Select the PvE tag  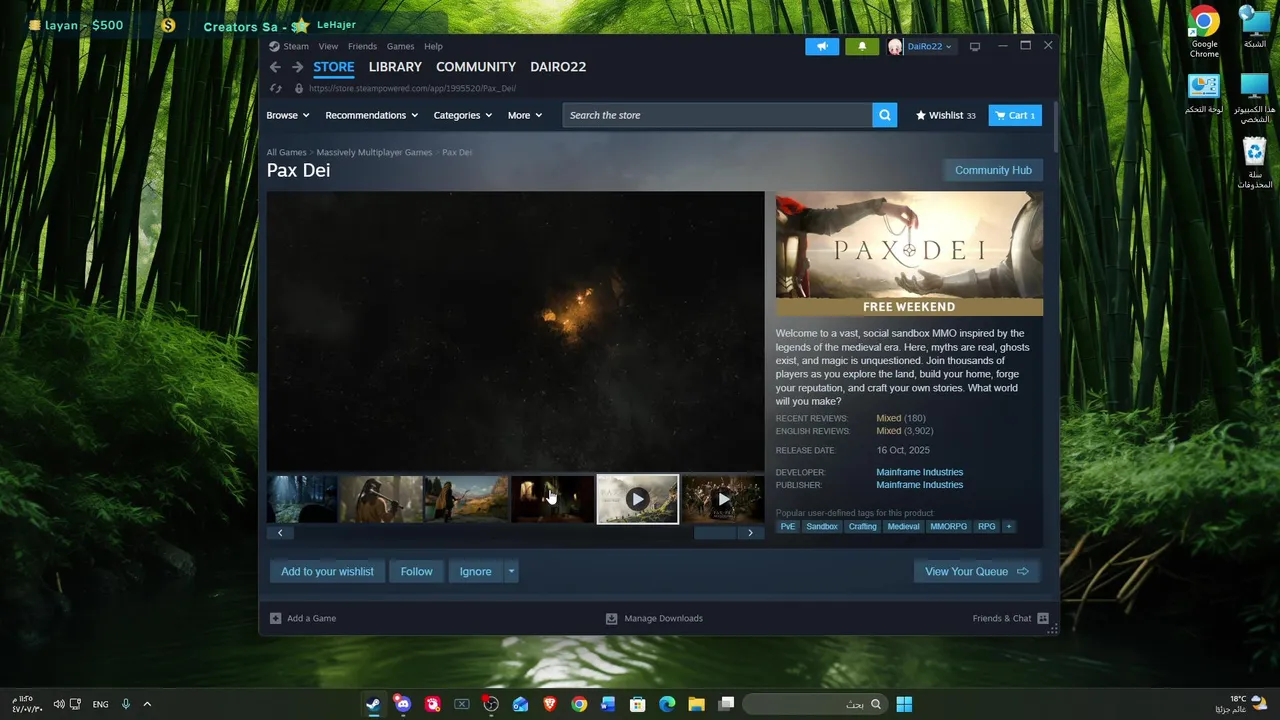click(788, 526)
